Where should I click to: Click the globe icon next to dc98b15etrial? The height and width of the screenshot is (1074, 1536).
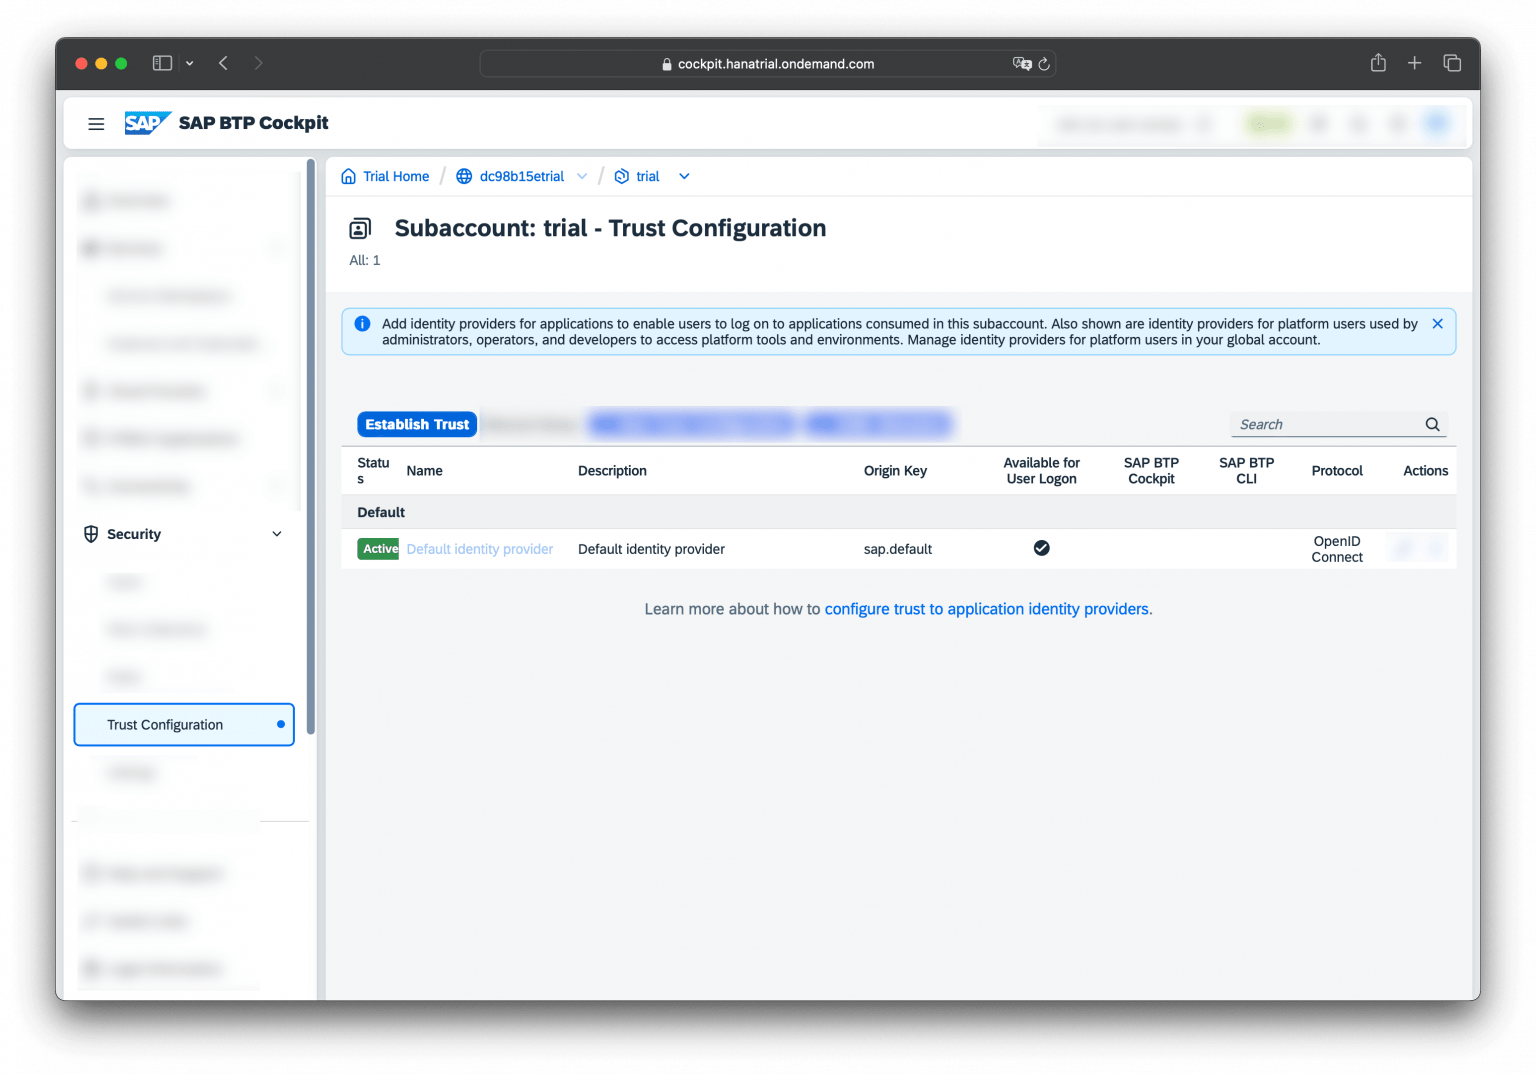pos(463,176)
